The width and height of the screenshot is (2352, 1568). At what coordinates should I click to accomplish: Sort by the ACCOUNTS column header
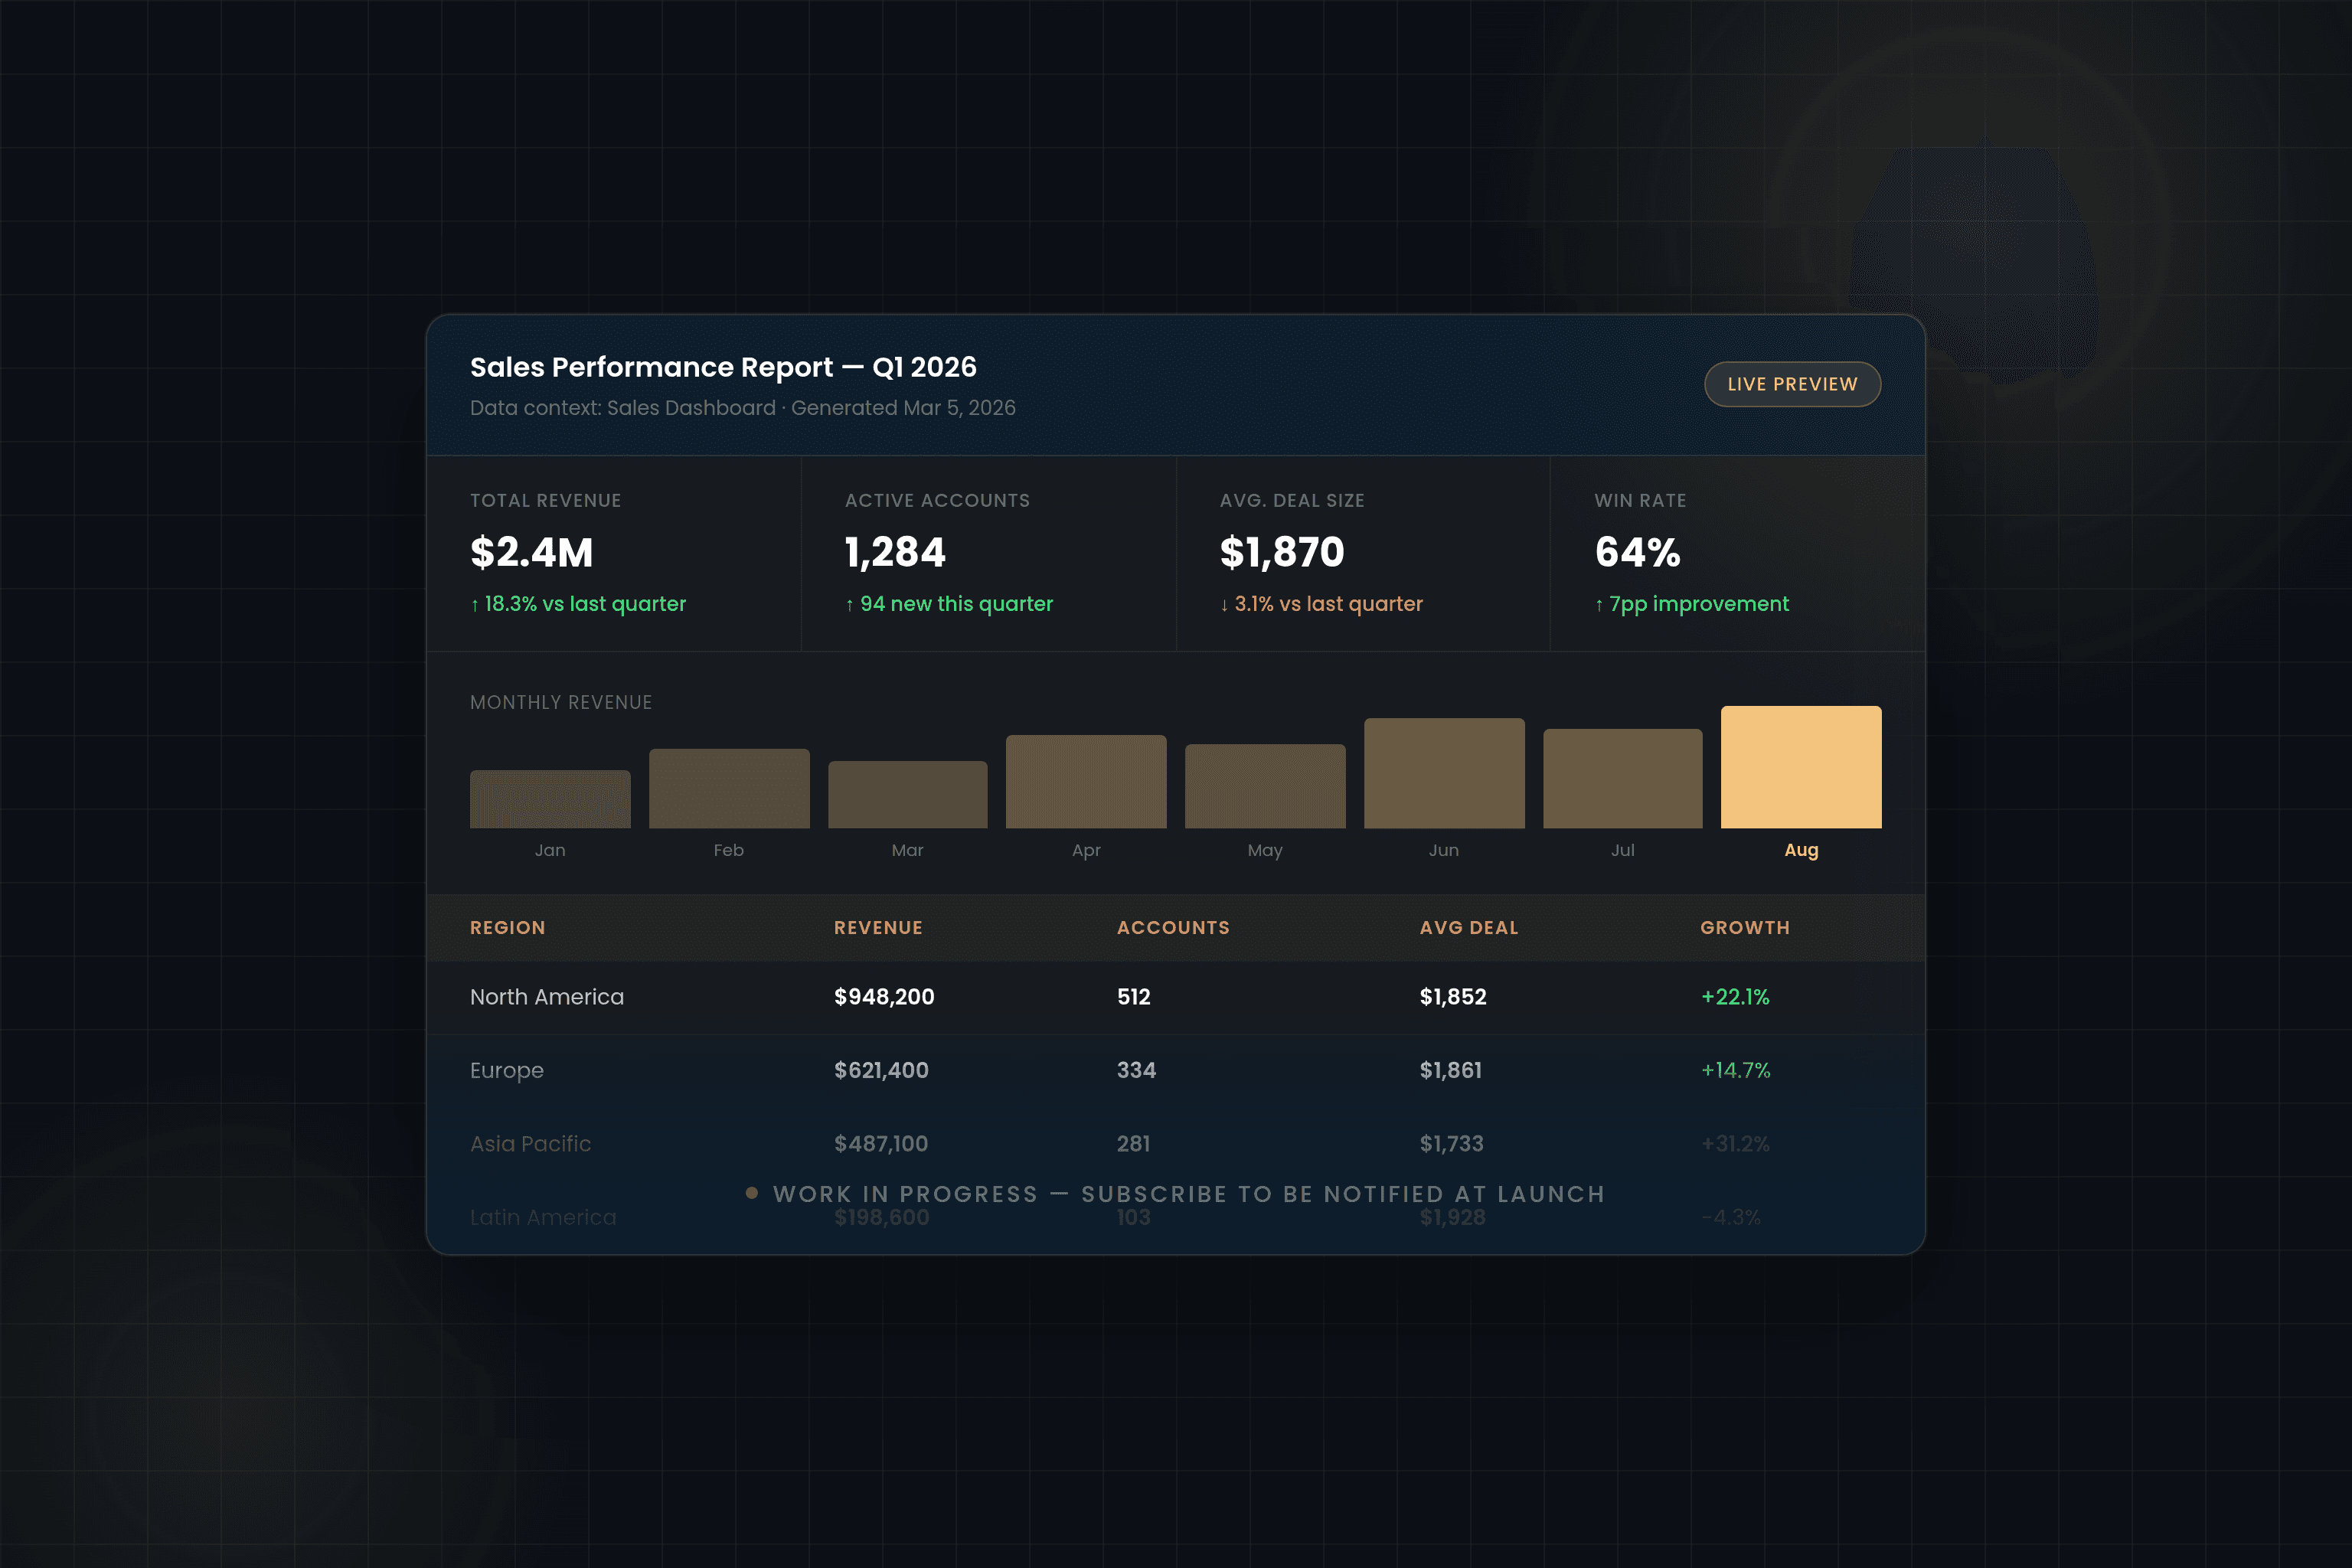1173,928
